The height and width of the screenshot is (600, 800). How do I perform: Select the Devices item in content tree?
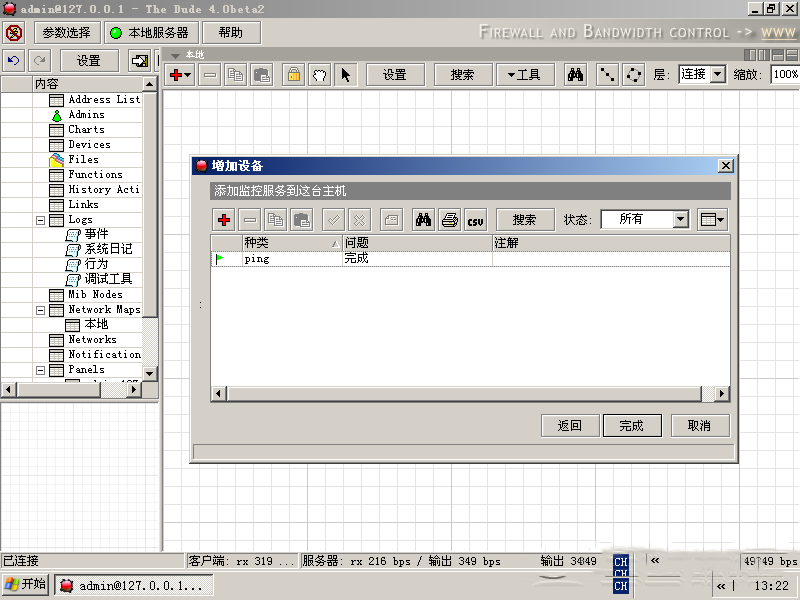pyautogui.click(x=89, y=144)
